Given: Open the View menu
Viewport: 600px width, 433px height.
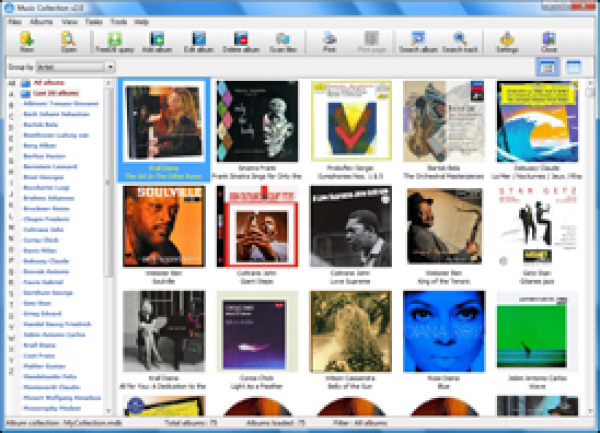Looking at the screenshot, I should point(69,22).
